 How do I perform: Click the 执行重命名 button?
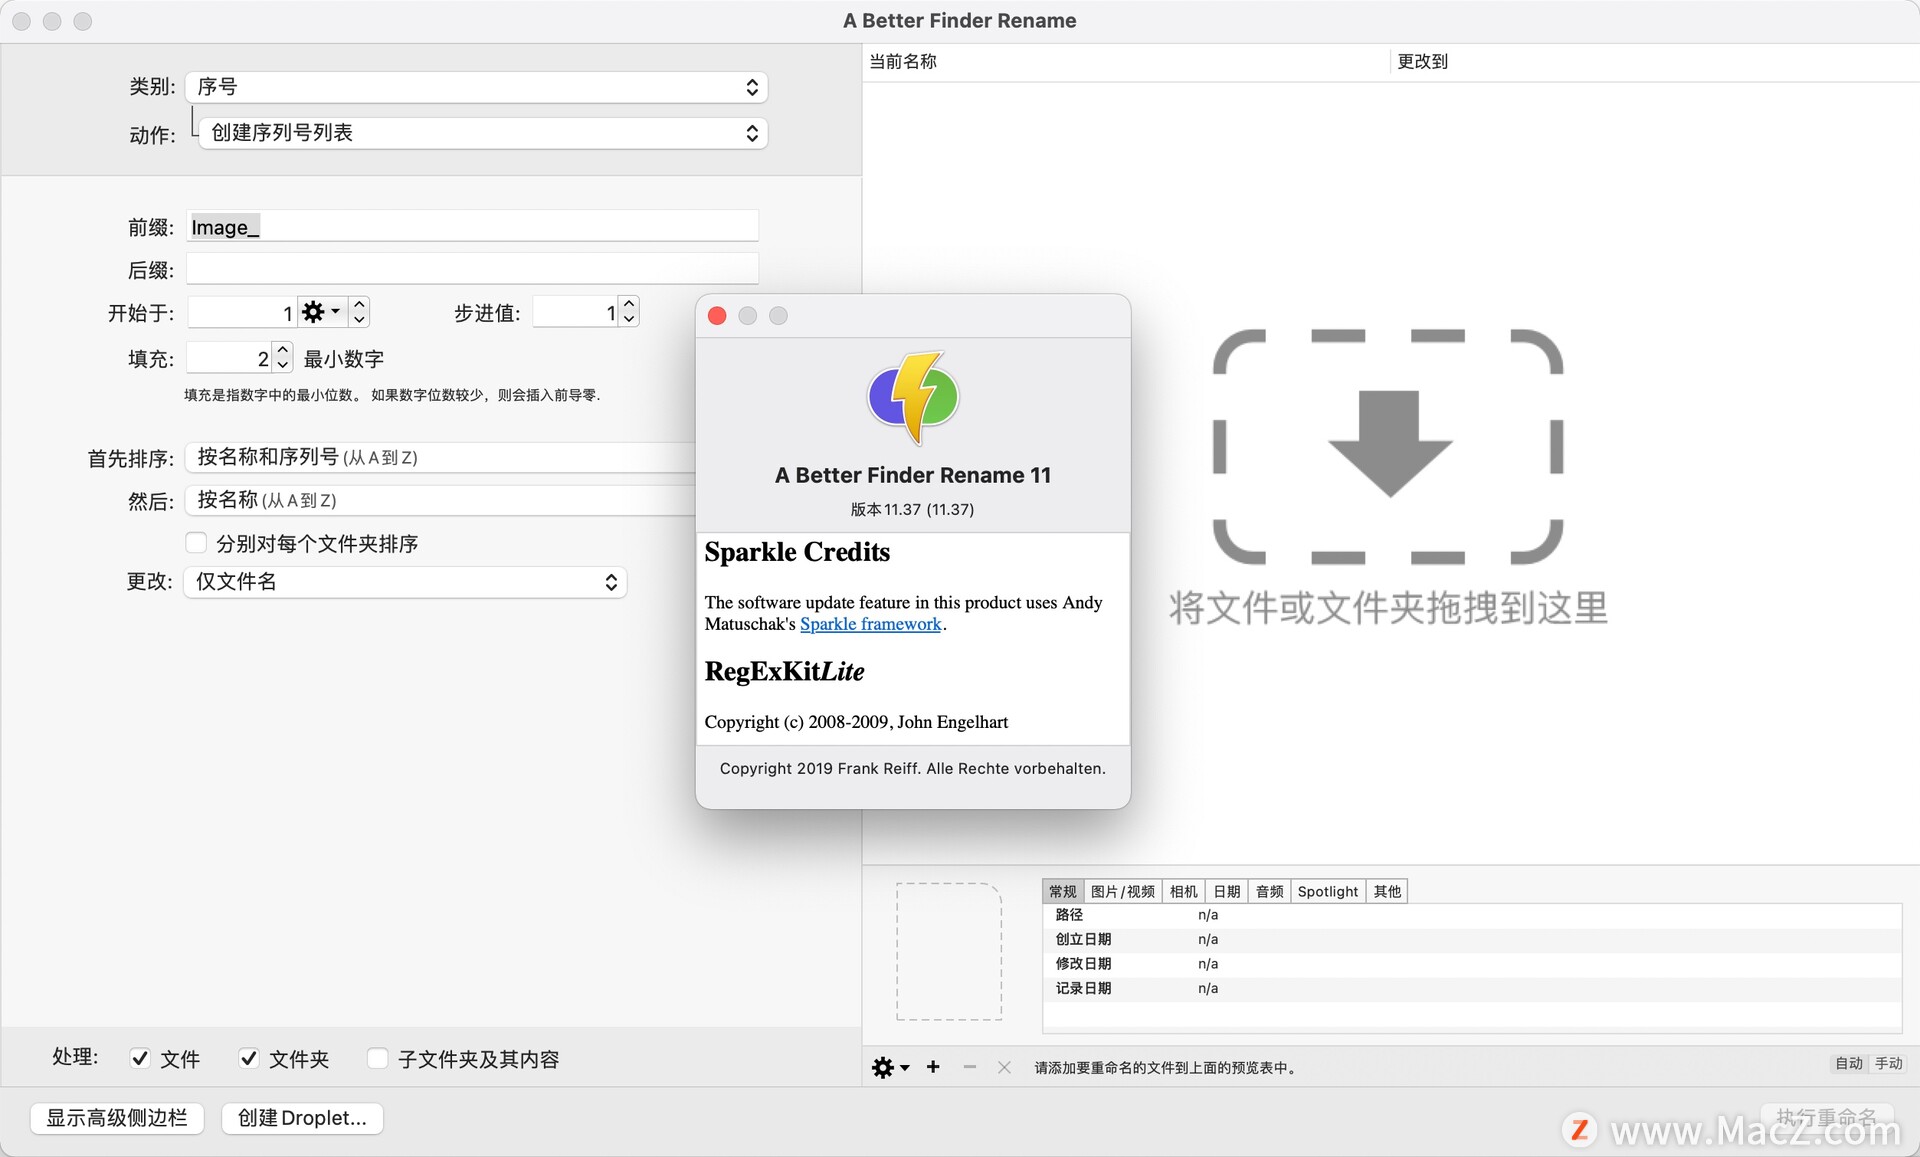coord(1826,1117)
